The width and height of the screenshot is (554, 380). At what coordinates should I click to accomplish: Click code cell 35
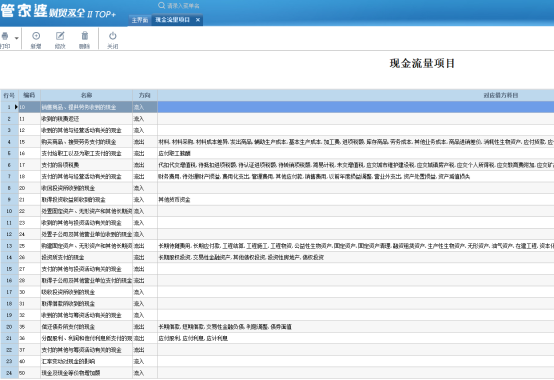point(29,327)
